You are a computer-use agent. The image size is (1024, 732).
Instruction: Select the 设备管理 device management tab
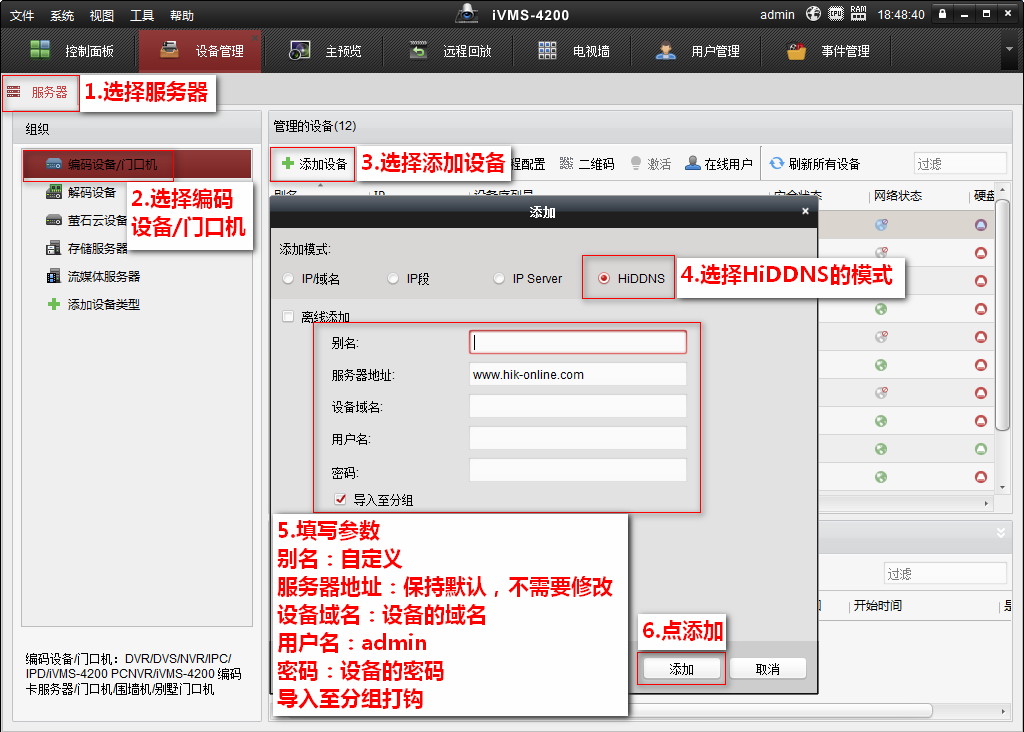(x=200, y=51)
